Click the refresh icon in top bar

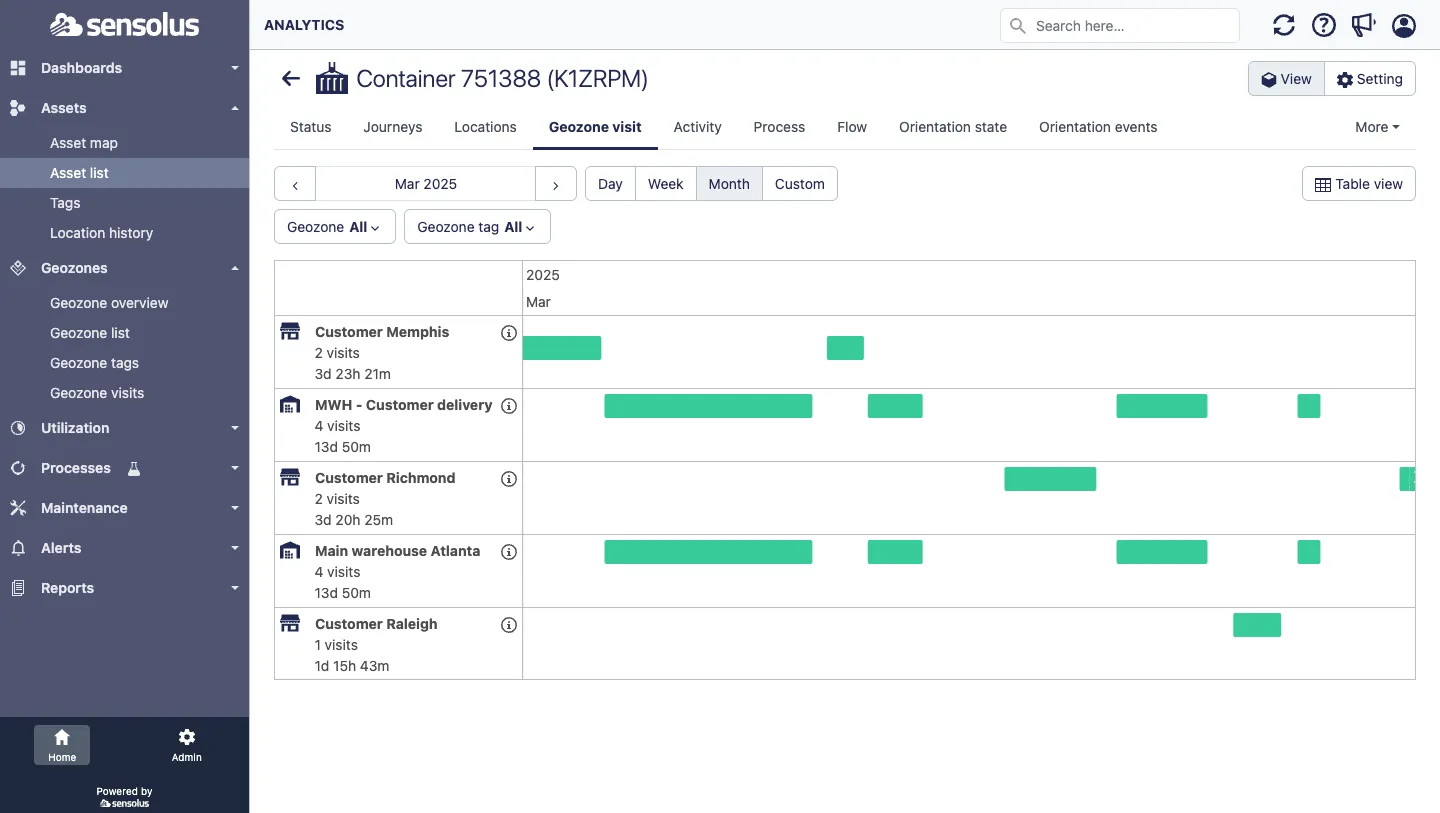pos(1284,25)
